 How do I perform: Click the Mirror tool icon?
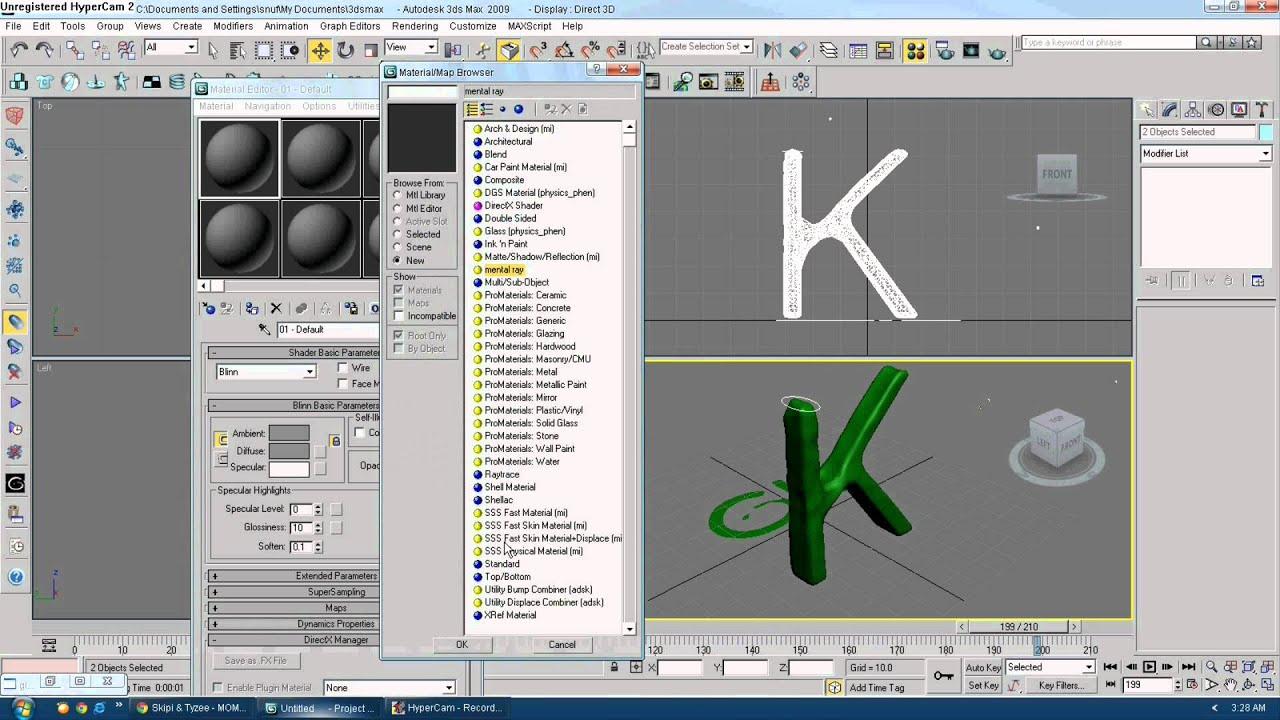(773, 50)
